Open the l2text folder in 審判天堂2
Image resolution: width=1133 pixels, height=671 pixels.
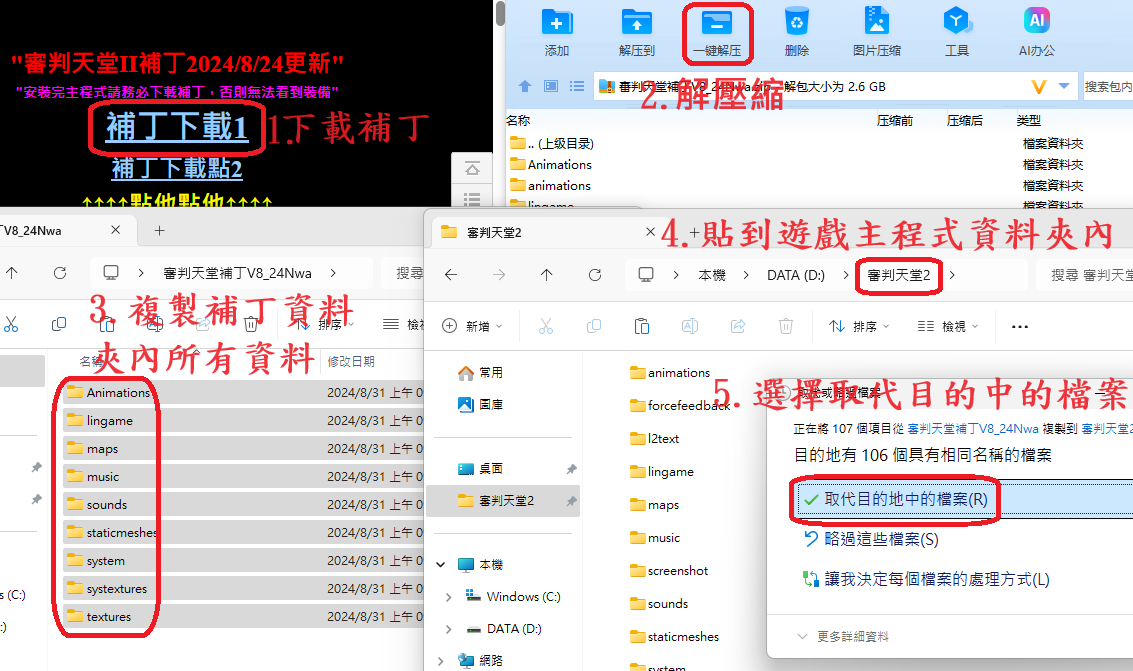655,438
